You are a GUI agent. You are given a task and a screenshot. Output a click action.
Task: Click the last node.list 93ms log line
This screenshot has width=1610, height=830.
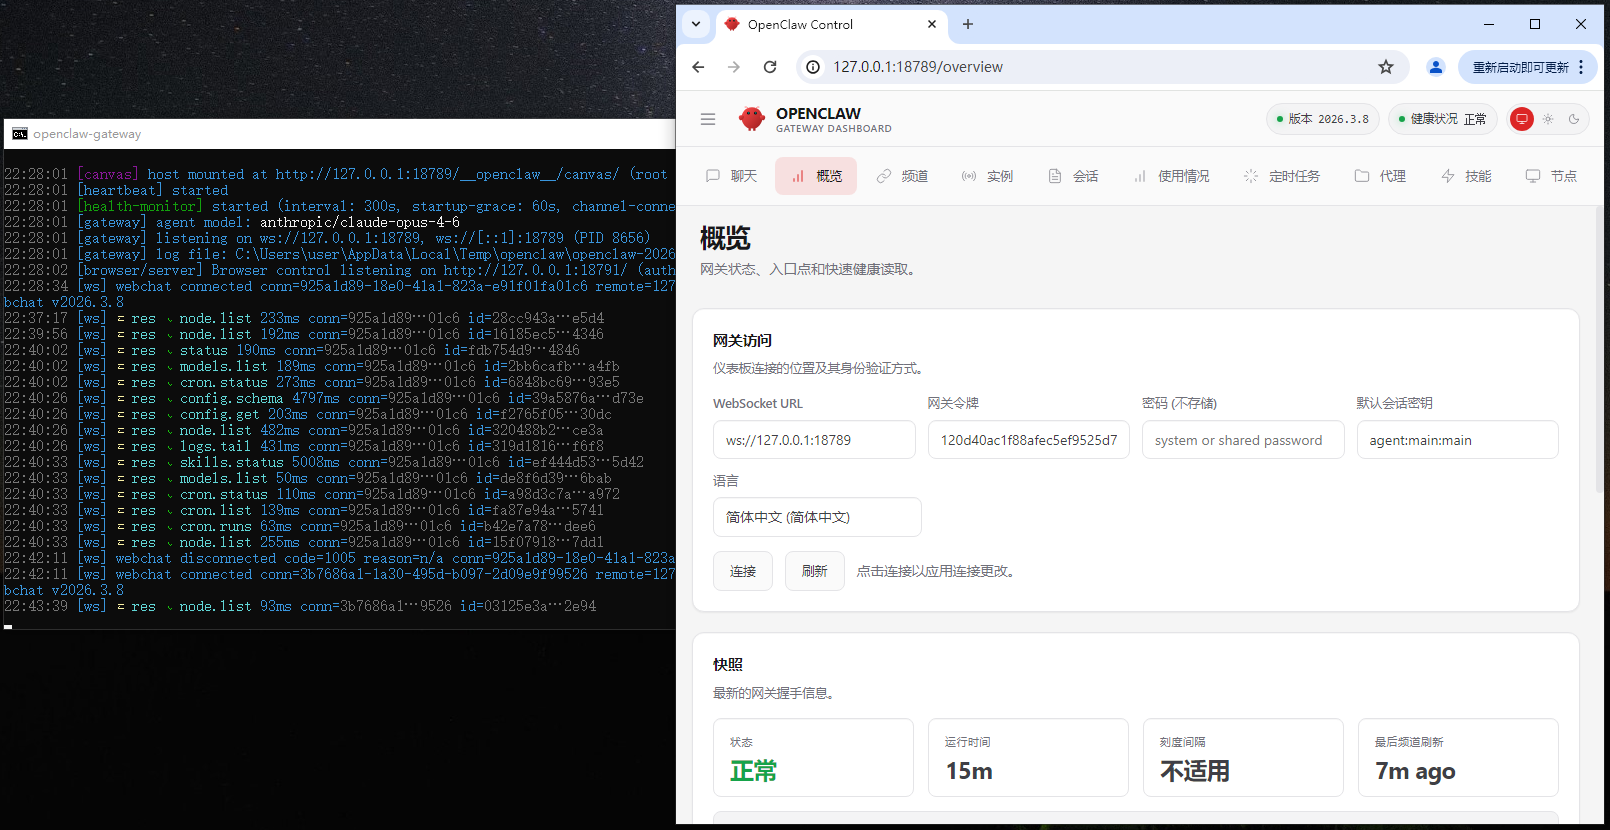click(x=300, y=606)
